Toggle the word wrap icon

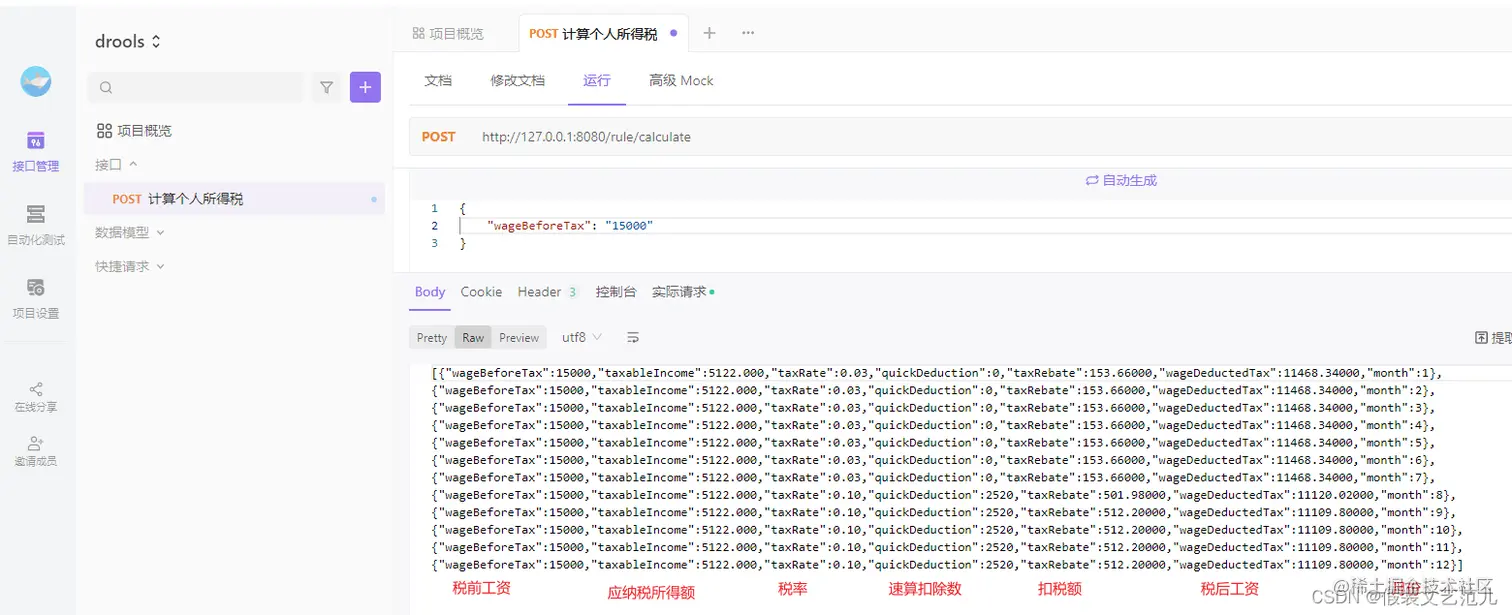coord(633,338)
